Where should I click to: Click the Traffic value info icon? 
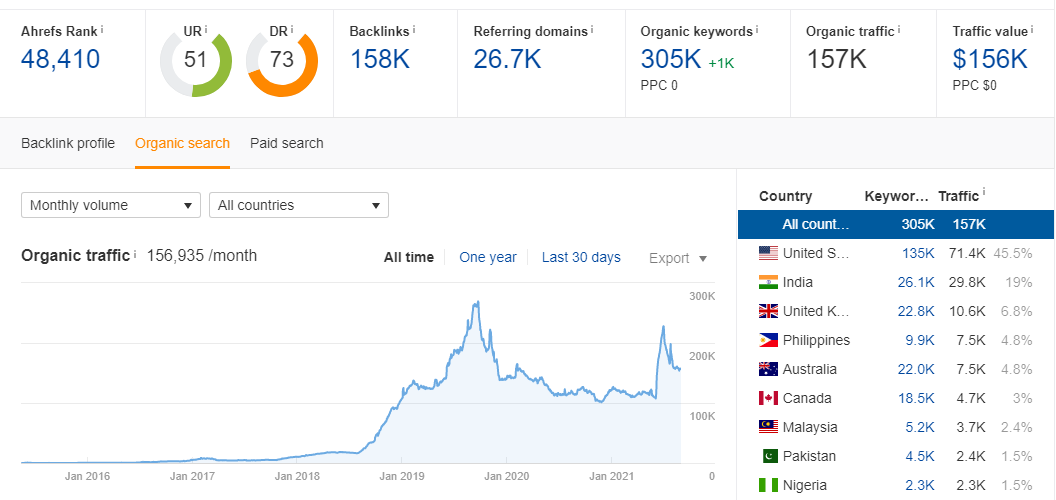(x=1032, y=29)
